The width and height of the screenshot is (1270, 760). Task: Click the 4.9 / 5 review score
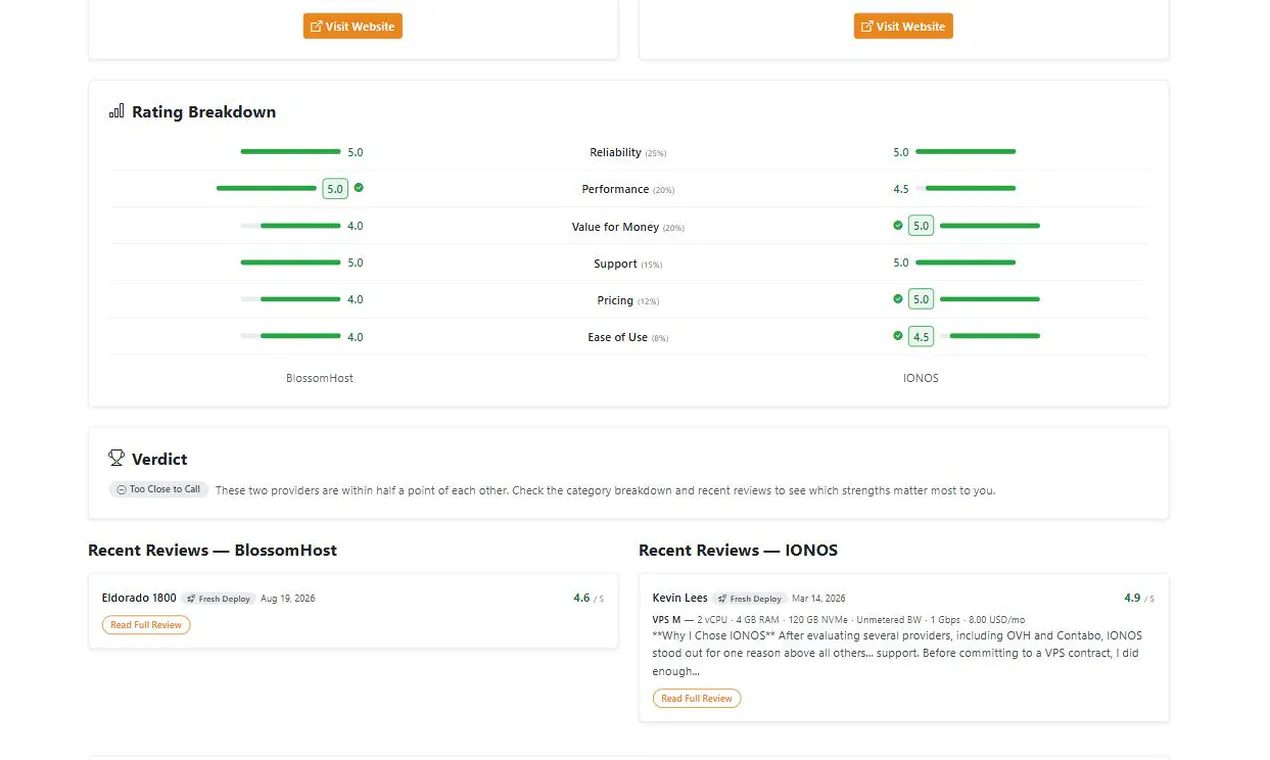tap(1139, 598)
